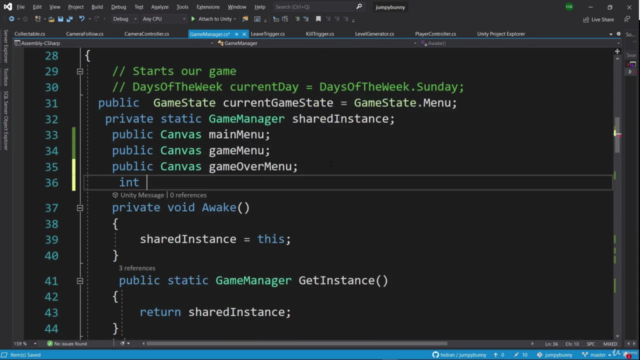Open the Build menu
Viewport: 640px width, 360px height.
tap(97, 7)
